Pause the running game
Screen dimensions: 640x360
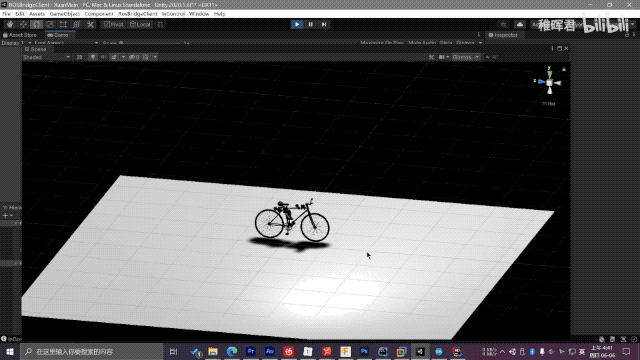[310, 24]
